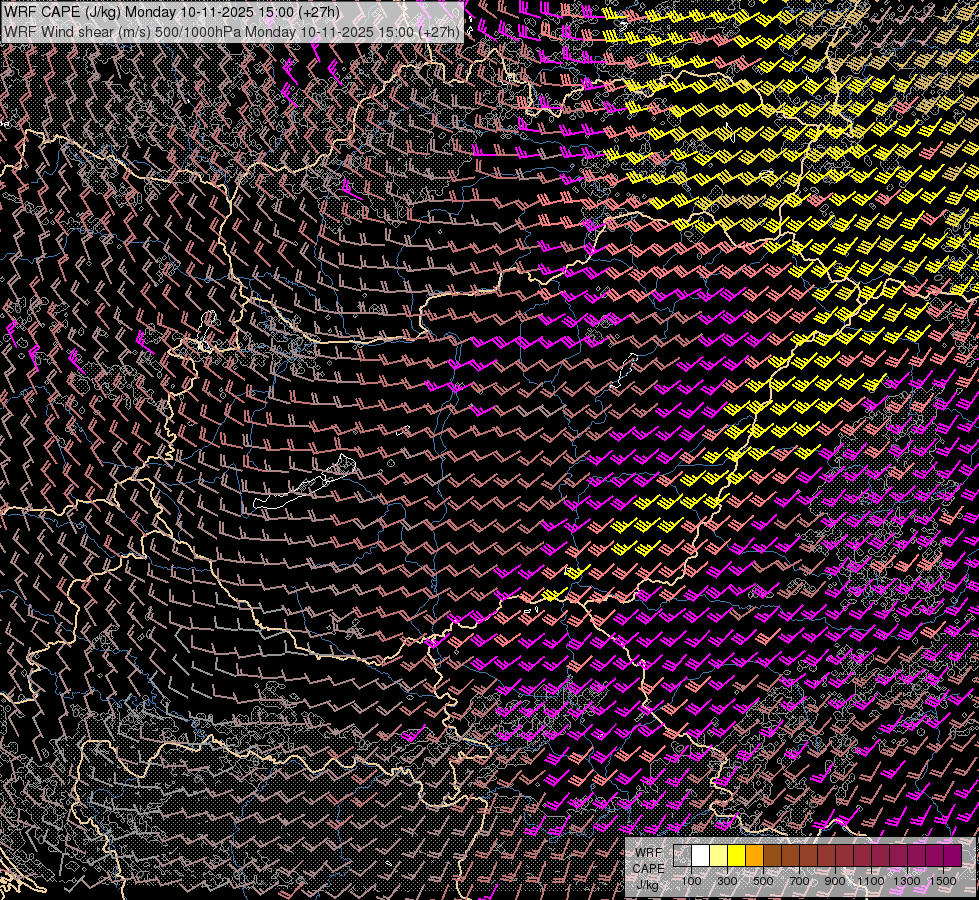This screenshot has height=900, width=979.
Task: Click the transparent first box of the legend
Action: point(683,855)
